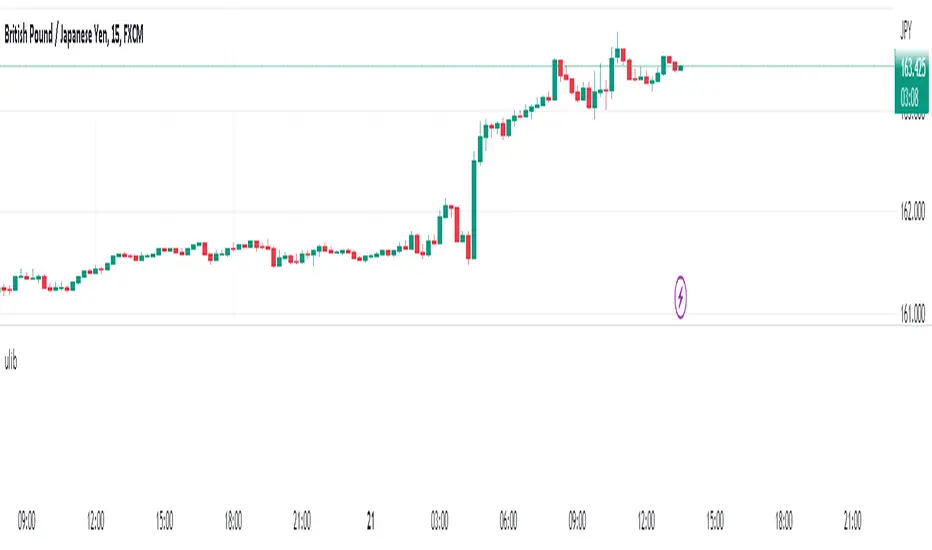Select the ulib indicator label
Image resolution: width=932 pixels, height=550 pixels.
click(x=11, y=363)
